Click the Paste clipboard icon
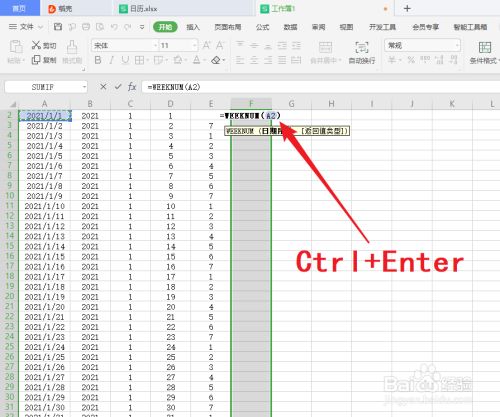This screenshot has width=500, height=417. click(x=15, y=47)
